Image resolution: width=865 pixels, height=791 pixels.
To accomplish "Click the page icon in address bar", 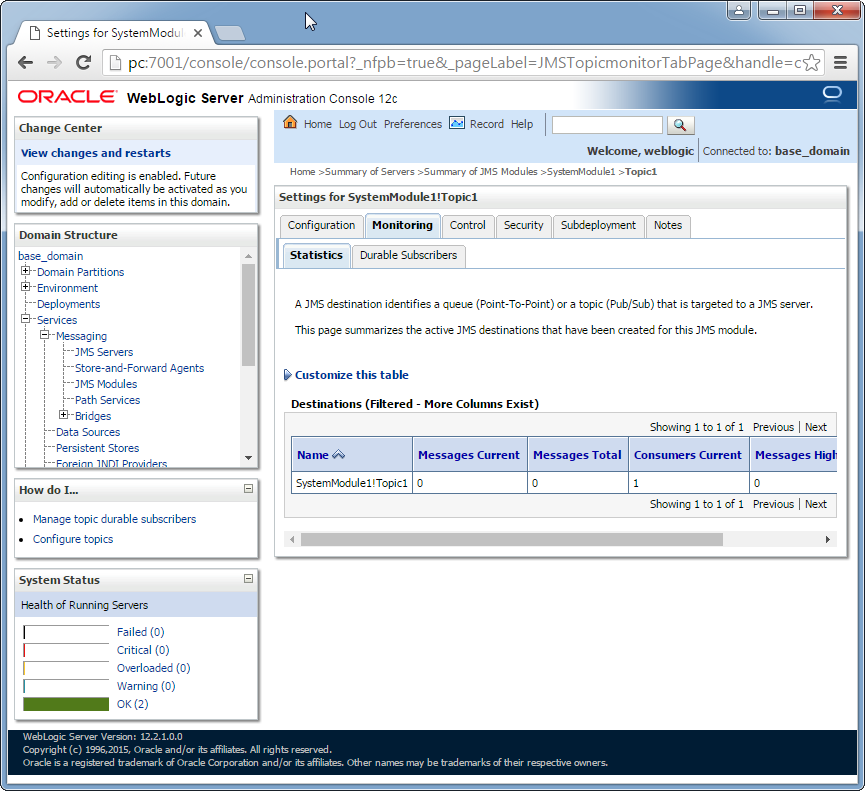I will (115, 63).
